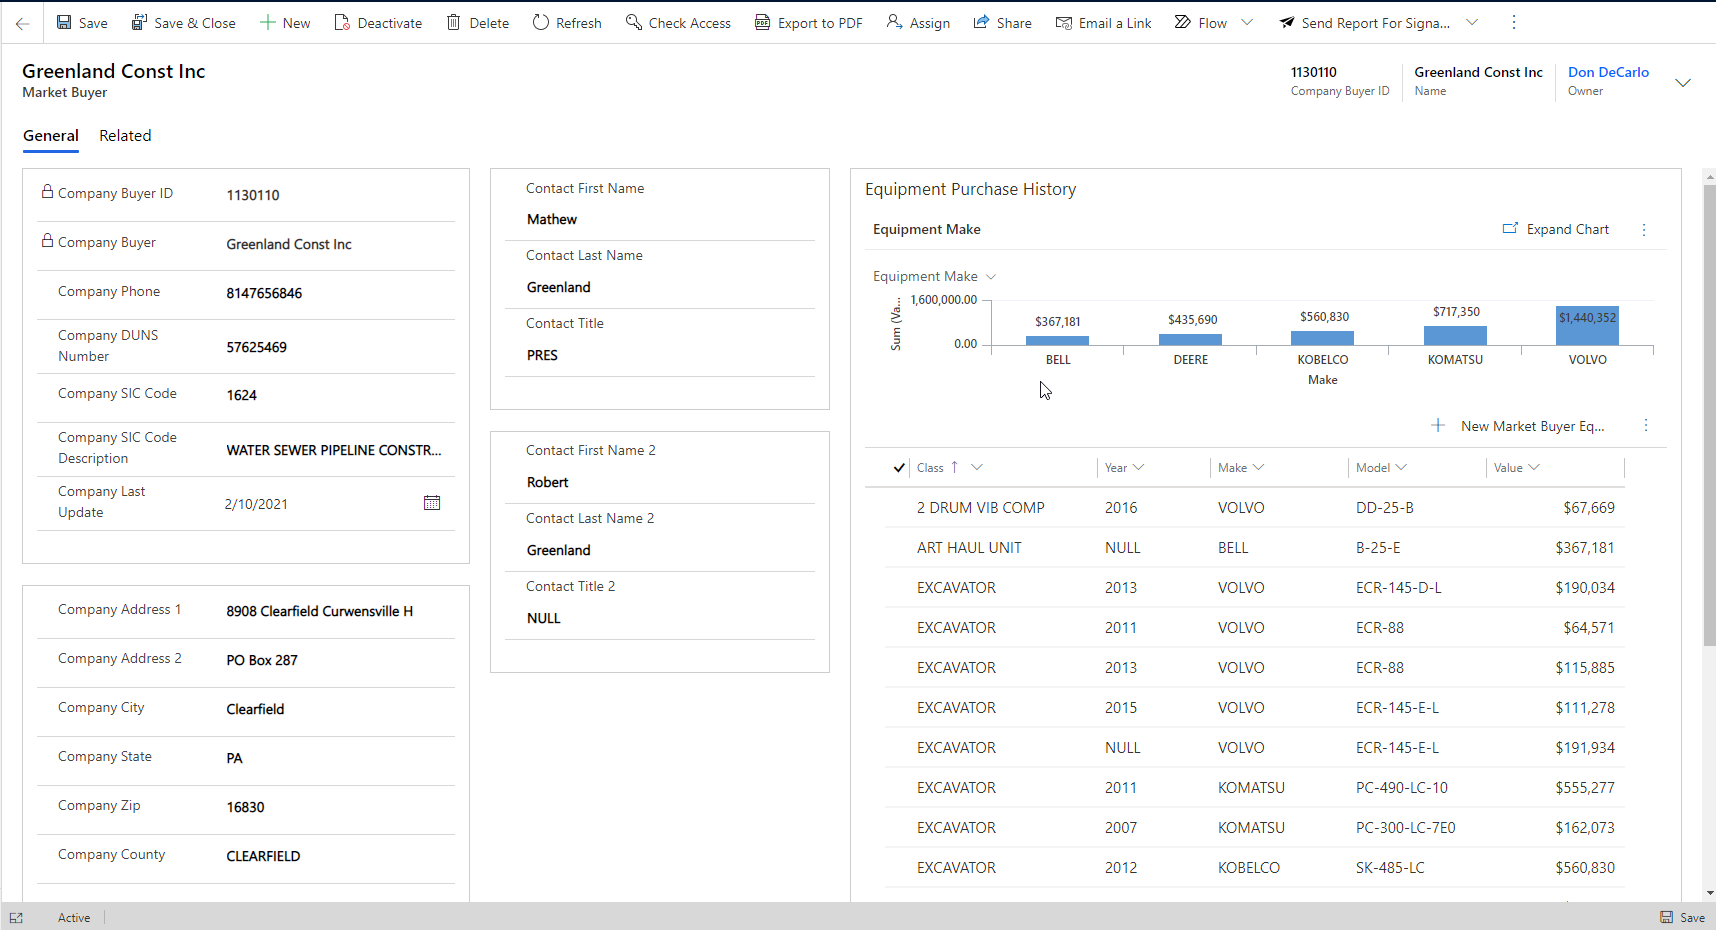The height and width of the screenshot is (930, 1716).
Task: Open Send Report dropdown chevron
Action: (x=1472, y=22)
